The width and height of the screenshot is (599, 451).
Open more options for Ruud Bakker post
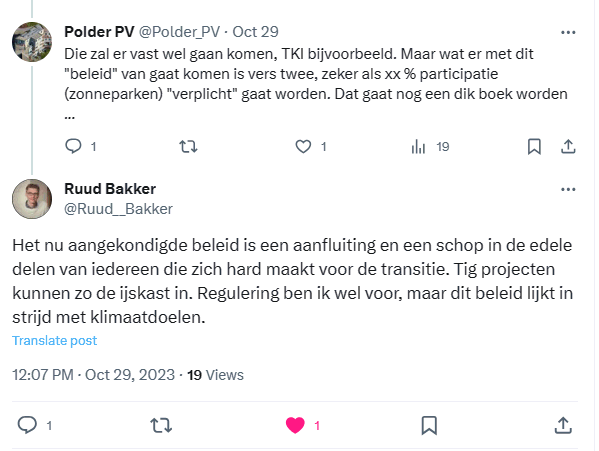(x=568, y=189)
